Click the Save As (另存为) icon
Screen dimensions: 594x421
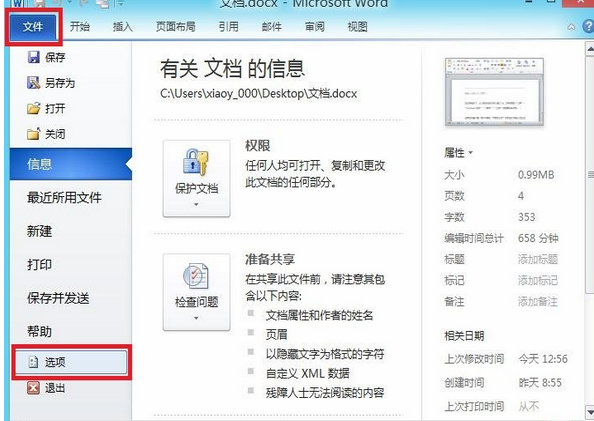[33, 83]
